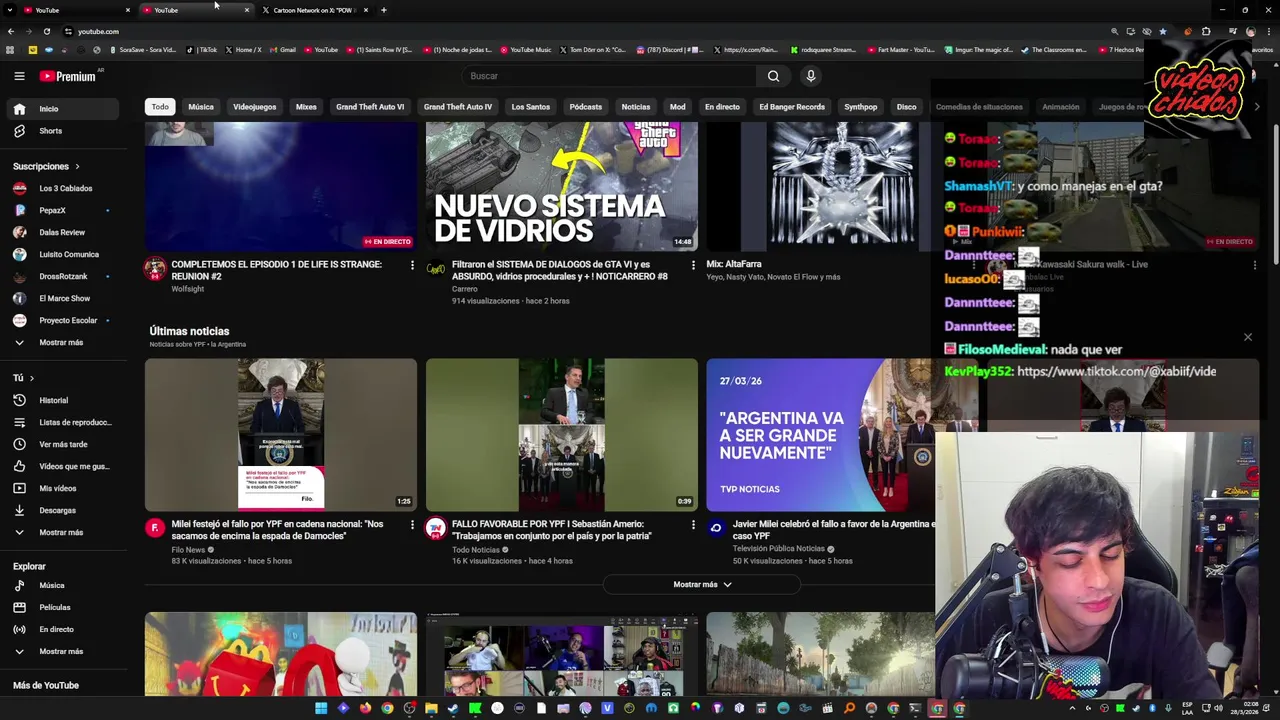
Task: Select the Videojuegos filter chip
Action: click(x=254, y=107)
